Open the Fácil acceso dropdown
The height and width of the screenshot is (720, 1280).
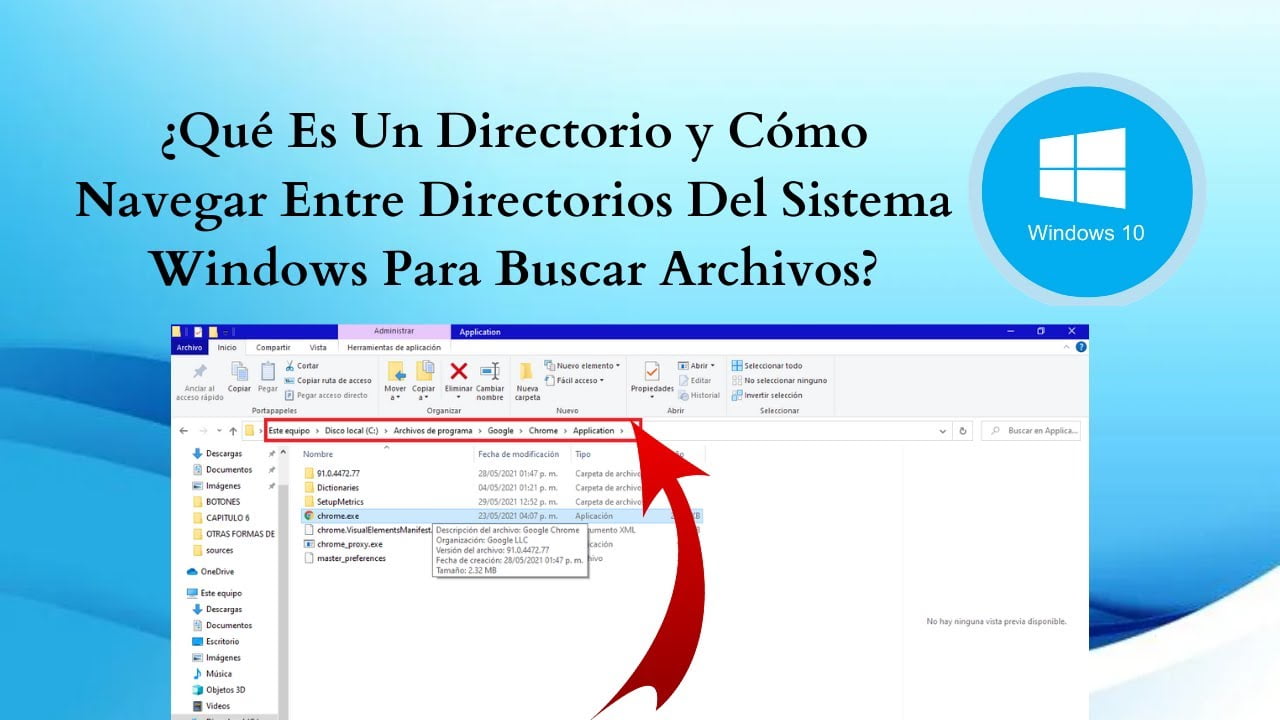[x=574, y=381]
